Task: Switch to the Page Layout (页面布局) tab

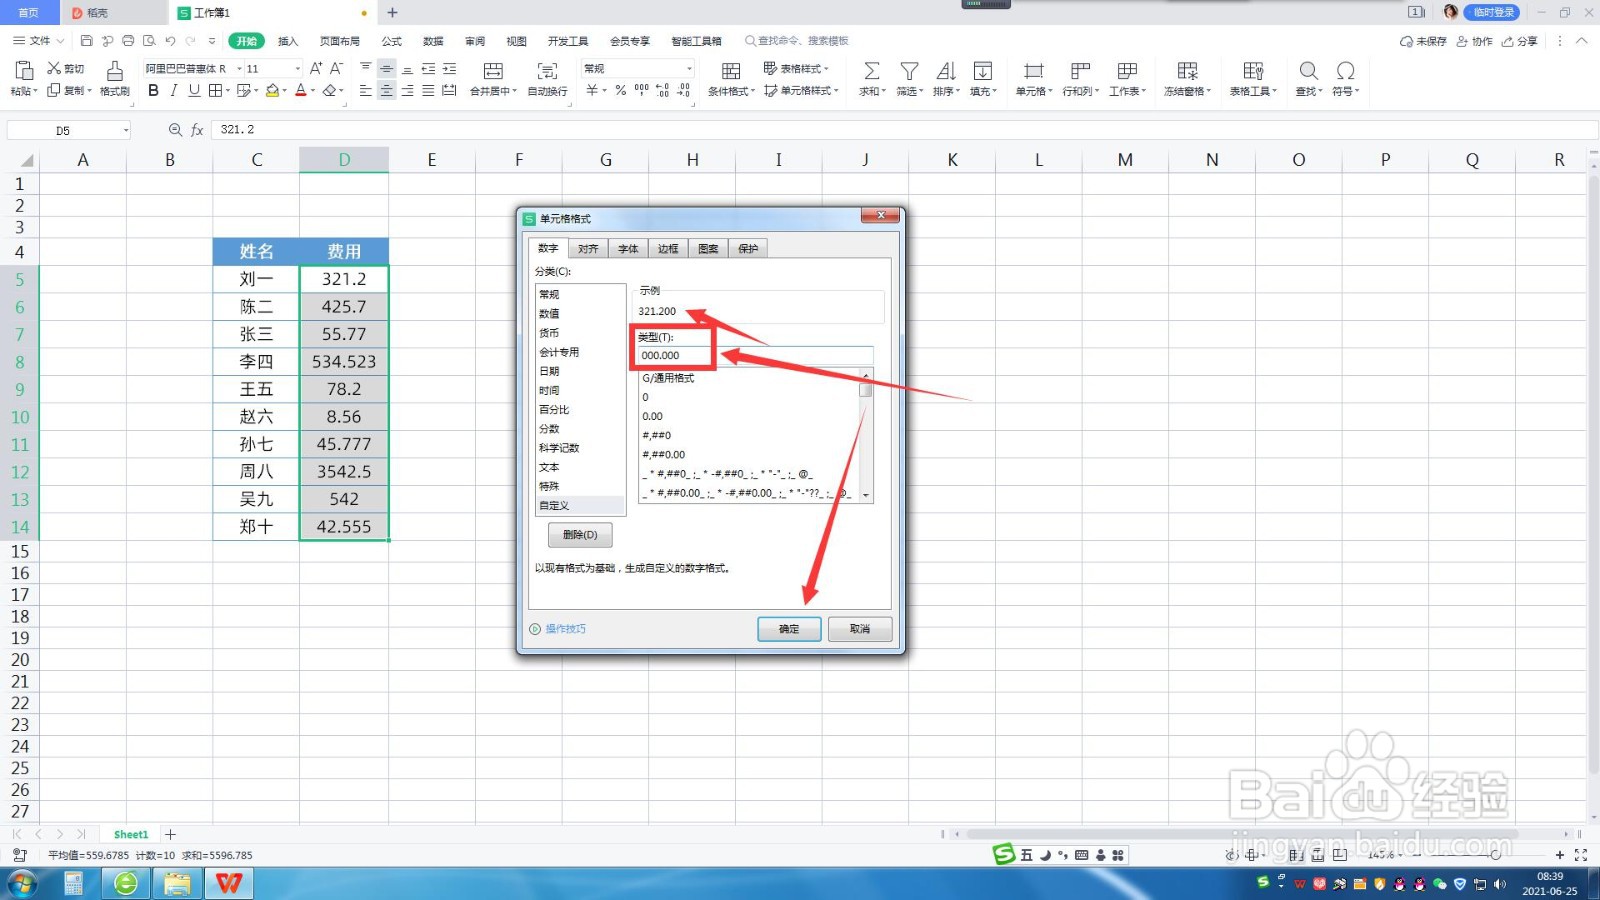Action: (339, 41)
